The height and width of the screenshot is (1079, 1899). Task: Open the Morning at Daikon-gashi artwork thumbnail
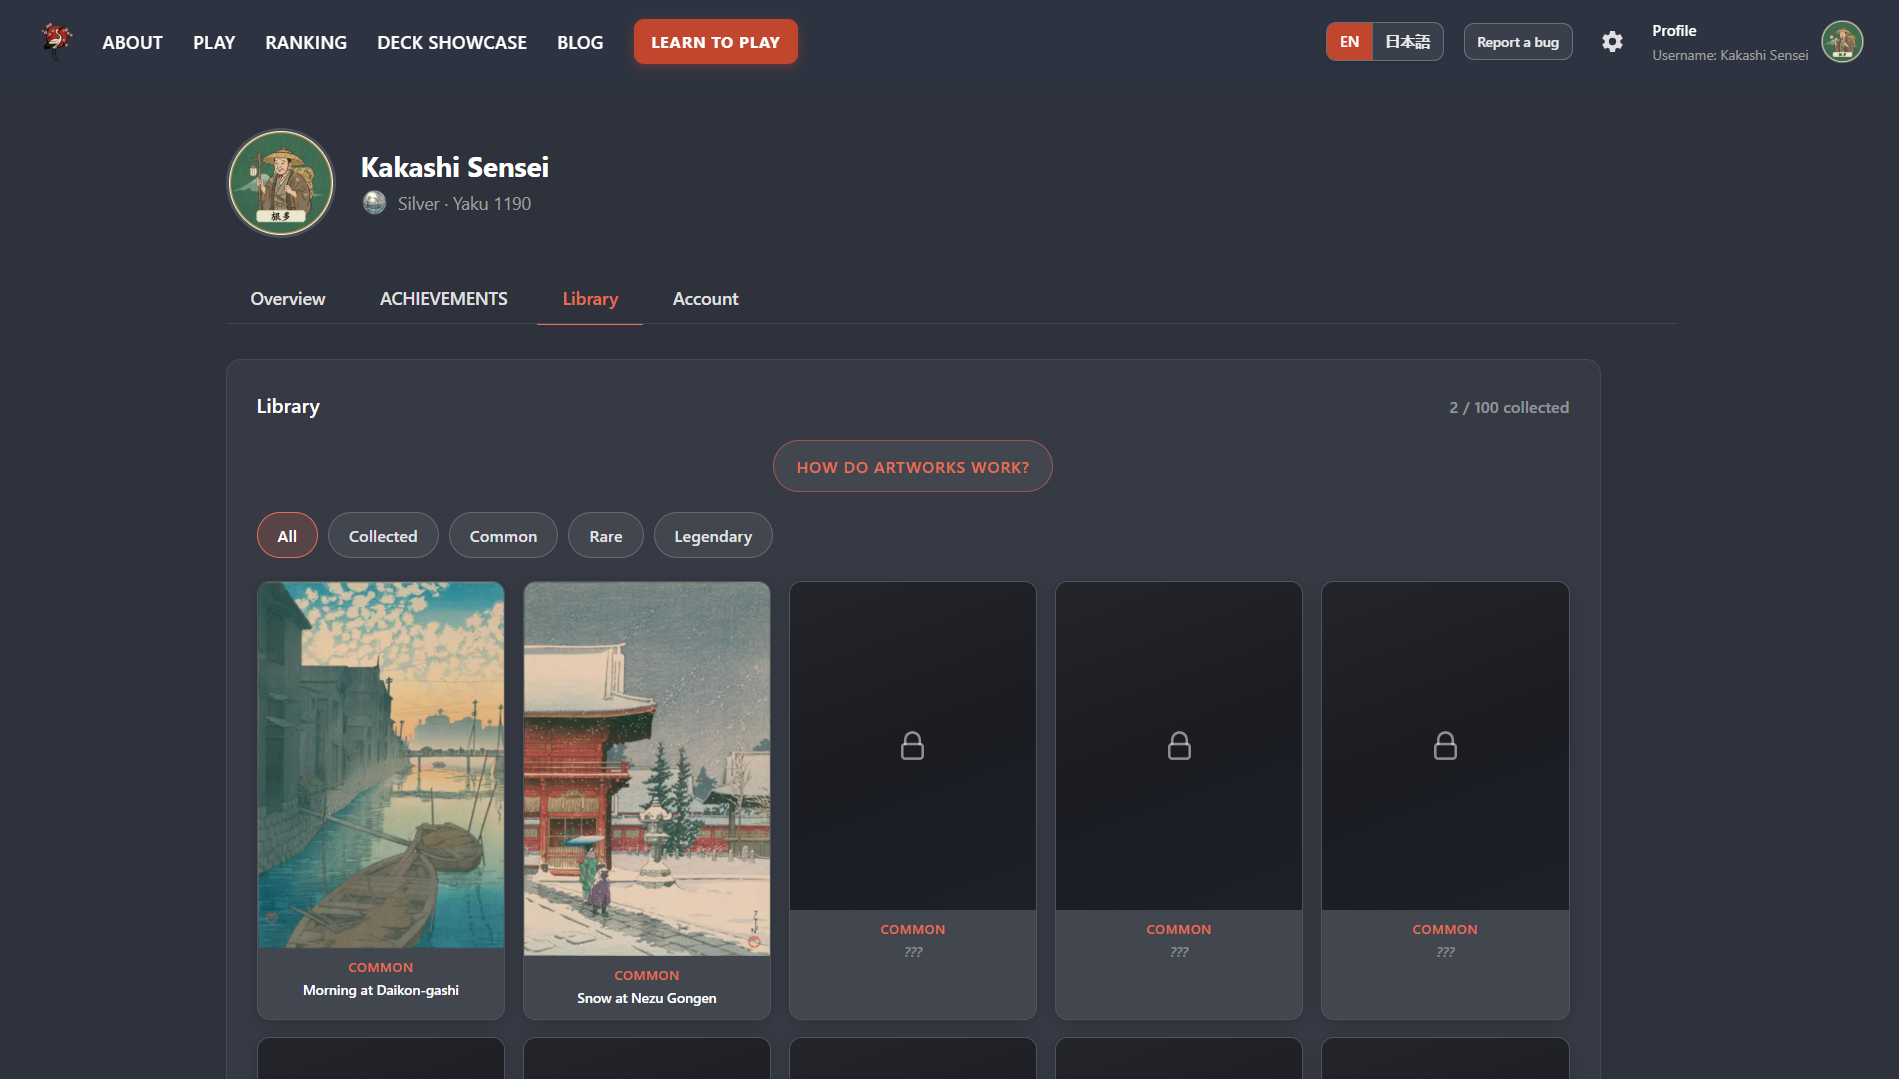point(381,765)
